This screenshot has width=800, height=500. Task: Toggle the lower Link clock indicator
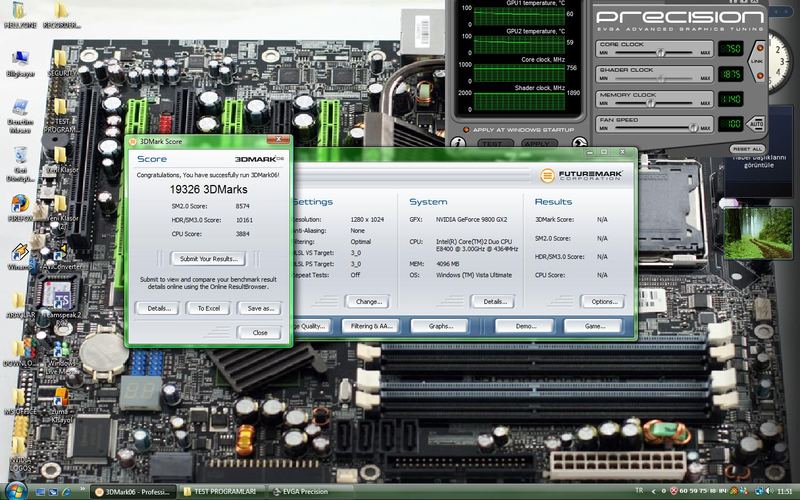click(x=760, y=76)
